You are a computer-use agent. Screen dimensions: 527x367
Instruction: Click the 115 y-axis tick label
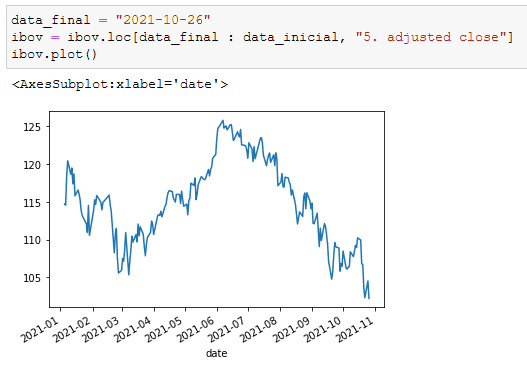pos(32,203)
